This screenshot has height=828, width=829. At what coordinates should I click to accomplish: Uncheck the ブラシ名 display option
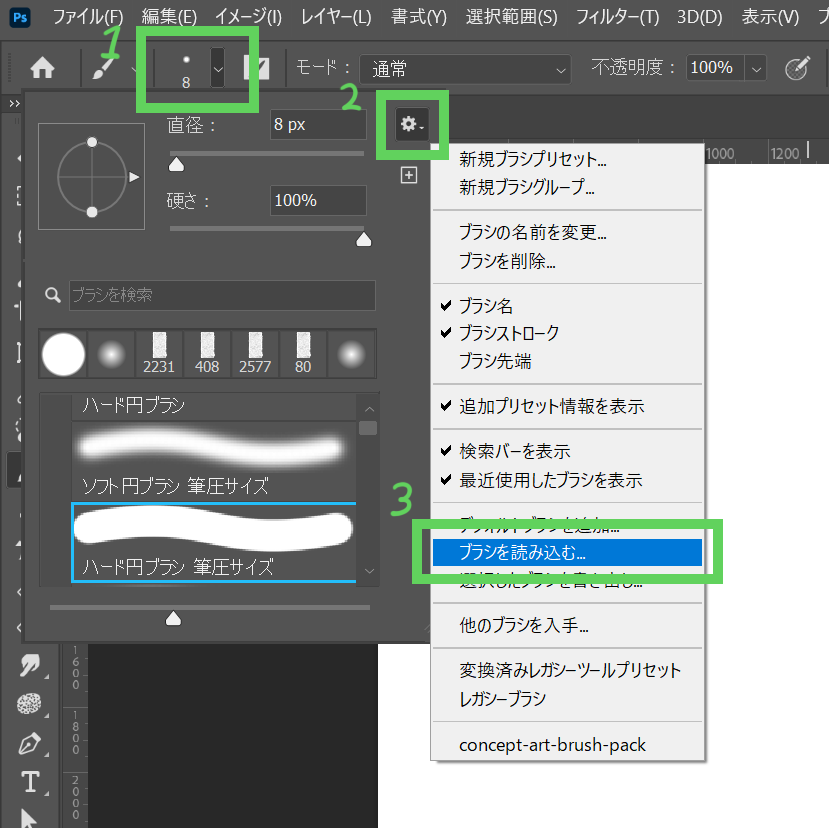pos(485,306)
